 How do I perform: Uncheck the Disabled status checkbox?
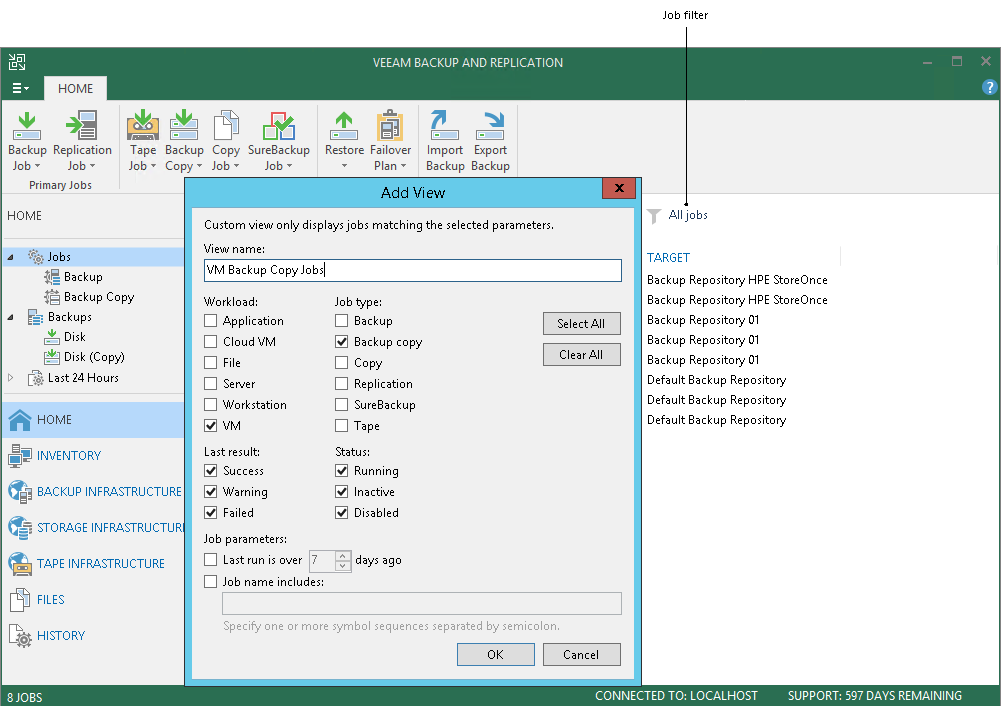point(342,513)
